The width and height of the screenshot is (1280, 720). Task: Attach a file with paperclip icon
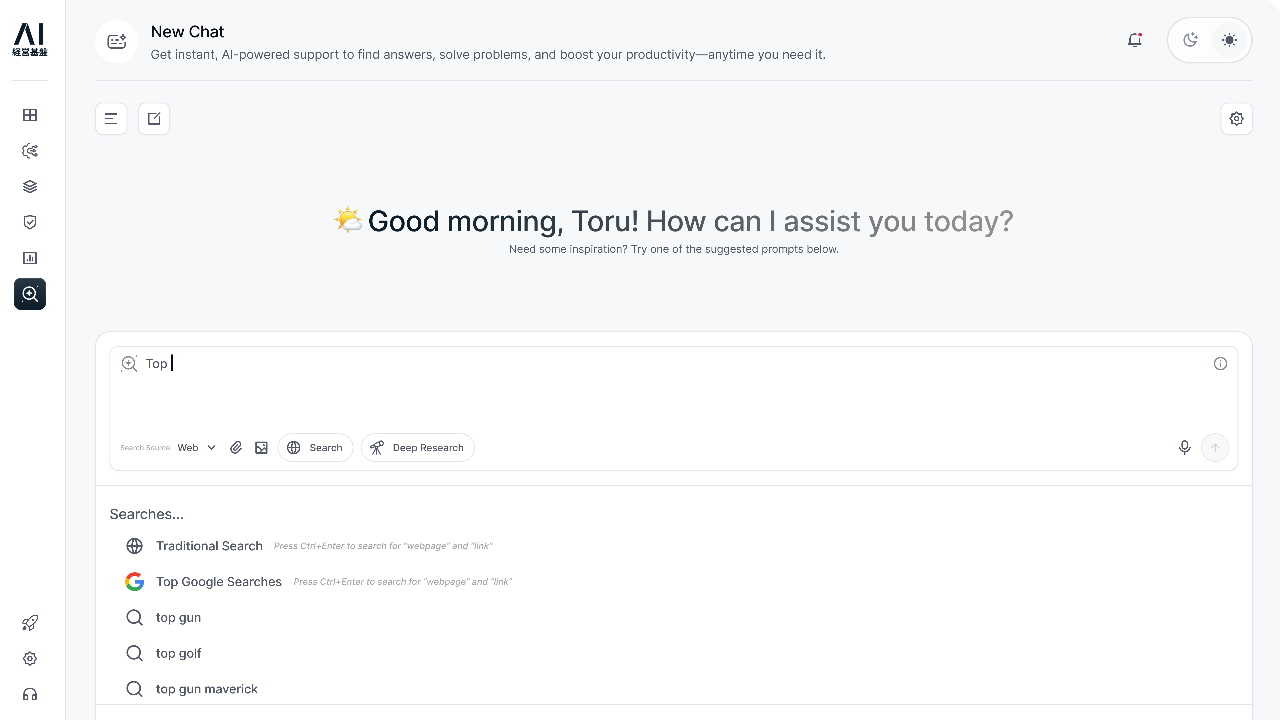236,448
